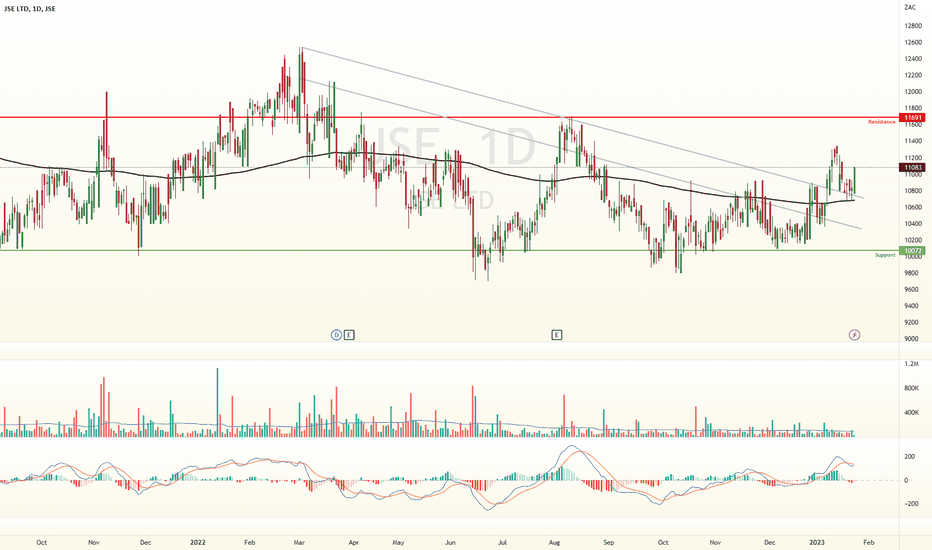
Task: Click the 12600 price axis value
Action: [x=913, y=42]
